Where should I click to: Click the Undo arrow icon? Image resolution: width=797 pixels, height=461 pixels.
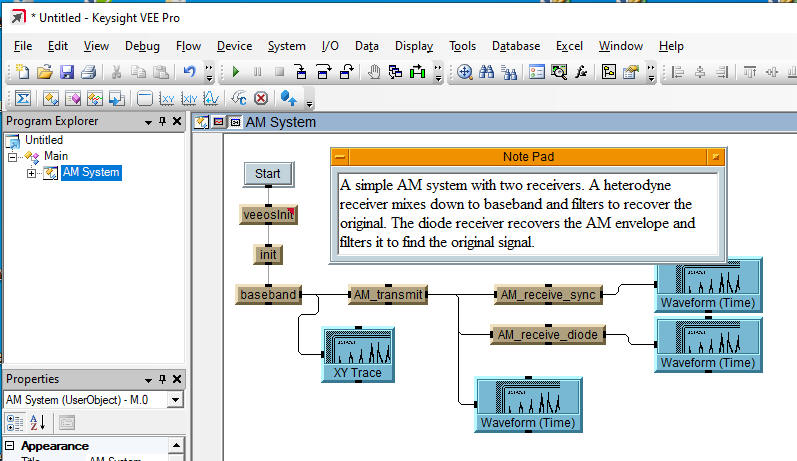pos(189,72)
